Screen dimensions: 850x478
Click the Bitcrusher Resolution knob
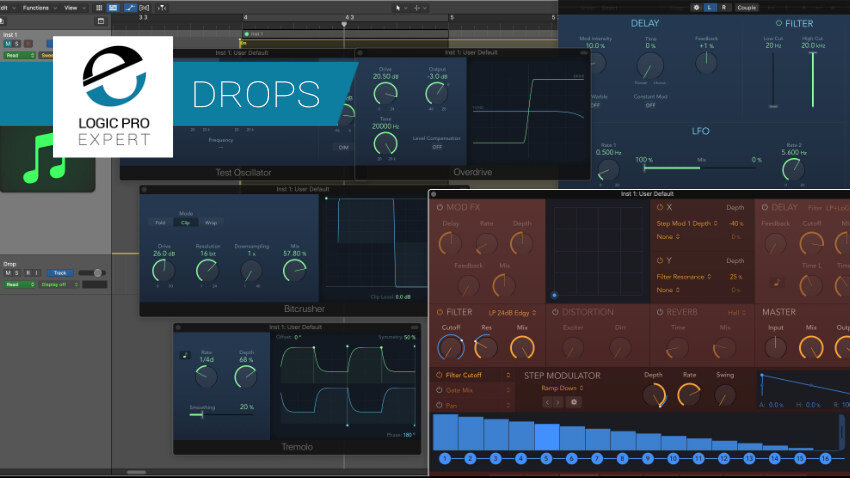(207, 270)
